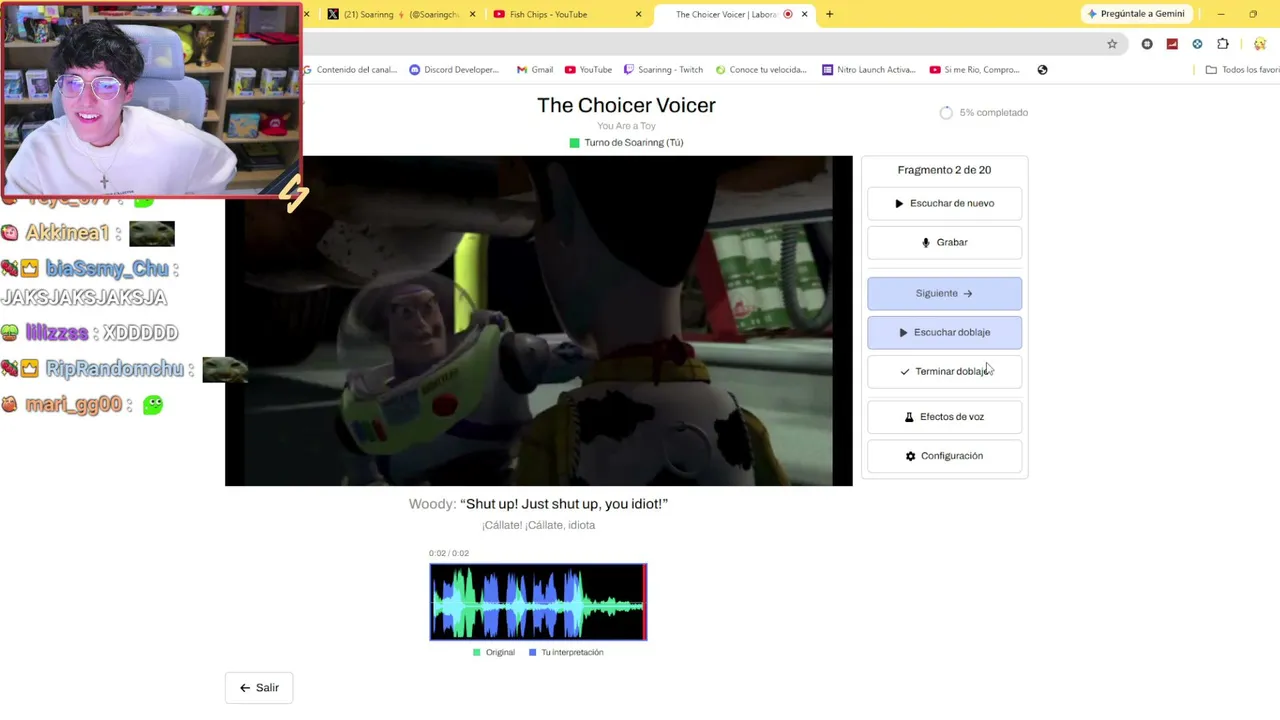Click the Pregúntale a Gemini button

click(1136, 14)
